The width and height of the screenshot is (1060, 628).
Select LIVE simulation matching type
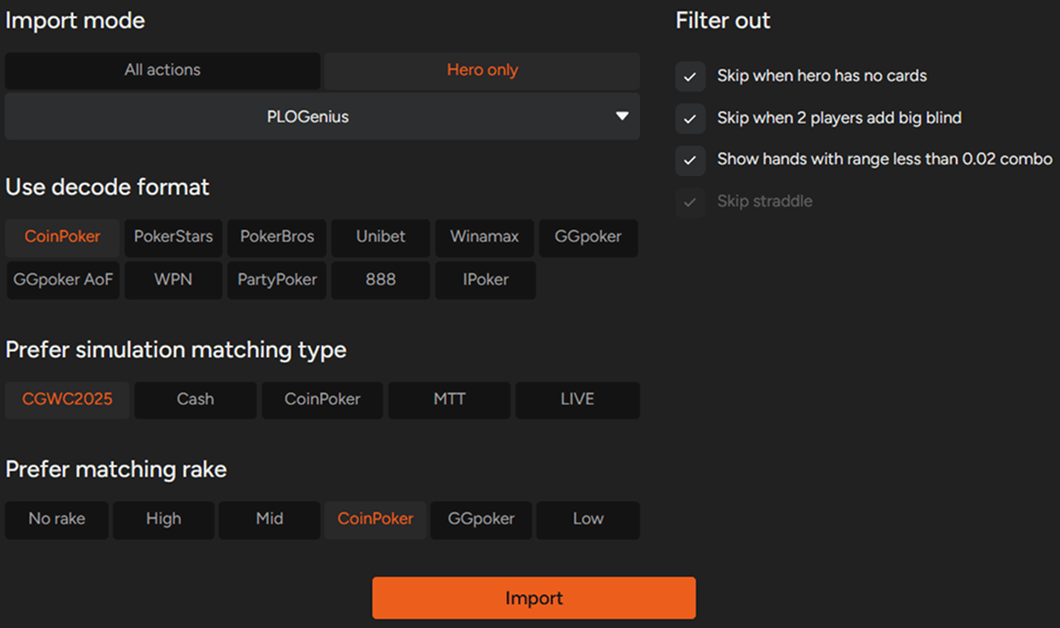(577, 400)
